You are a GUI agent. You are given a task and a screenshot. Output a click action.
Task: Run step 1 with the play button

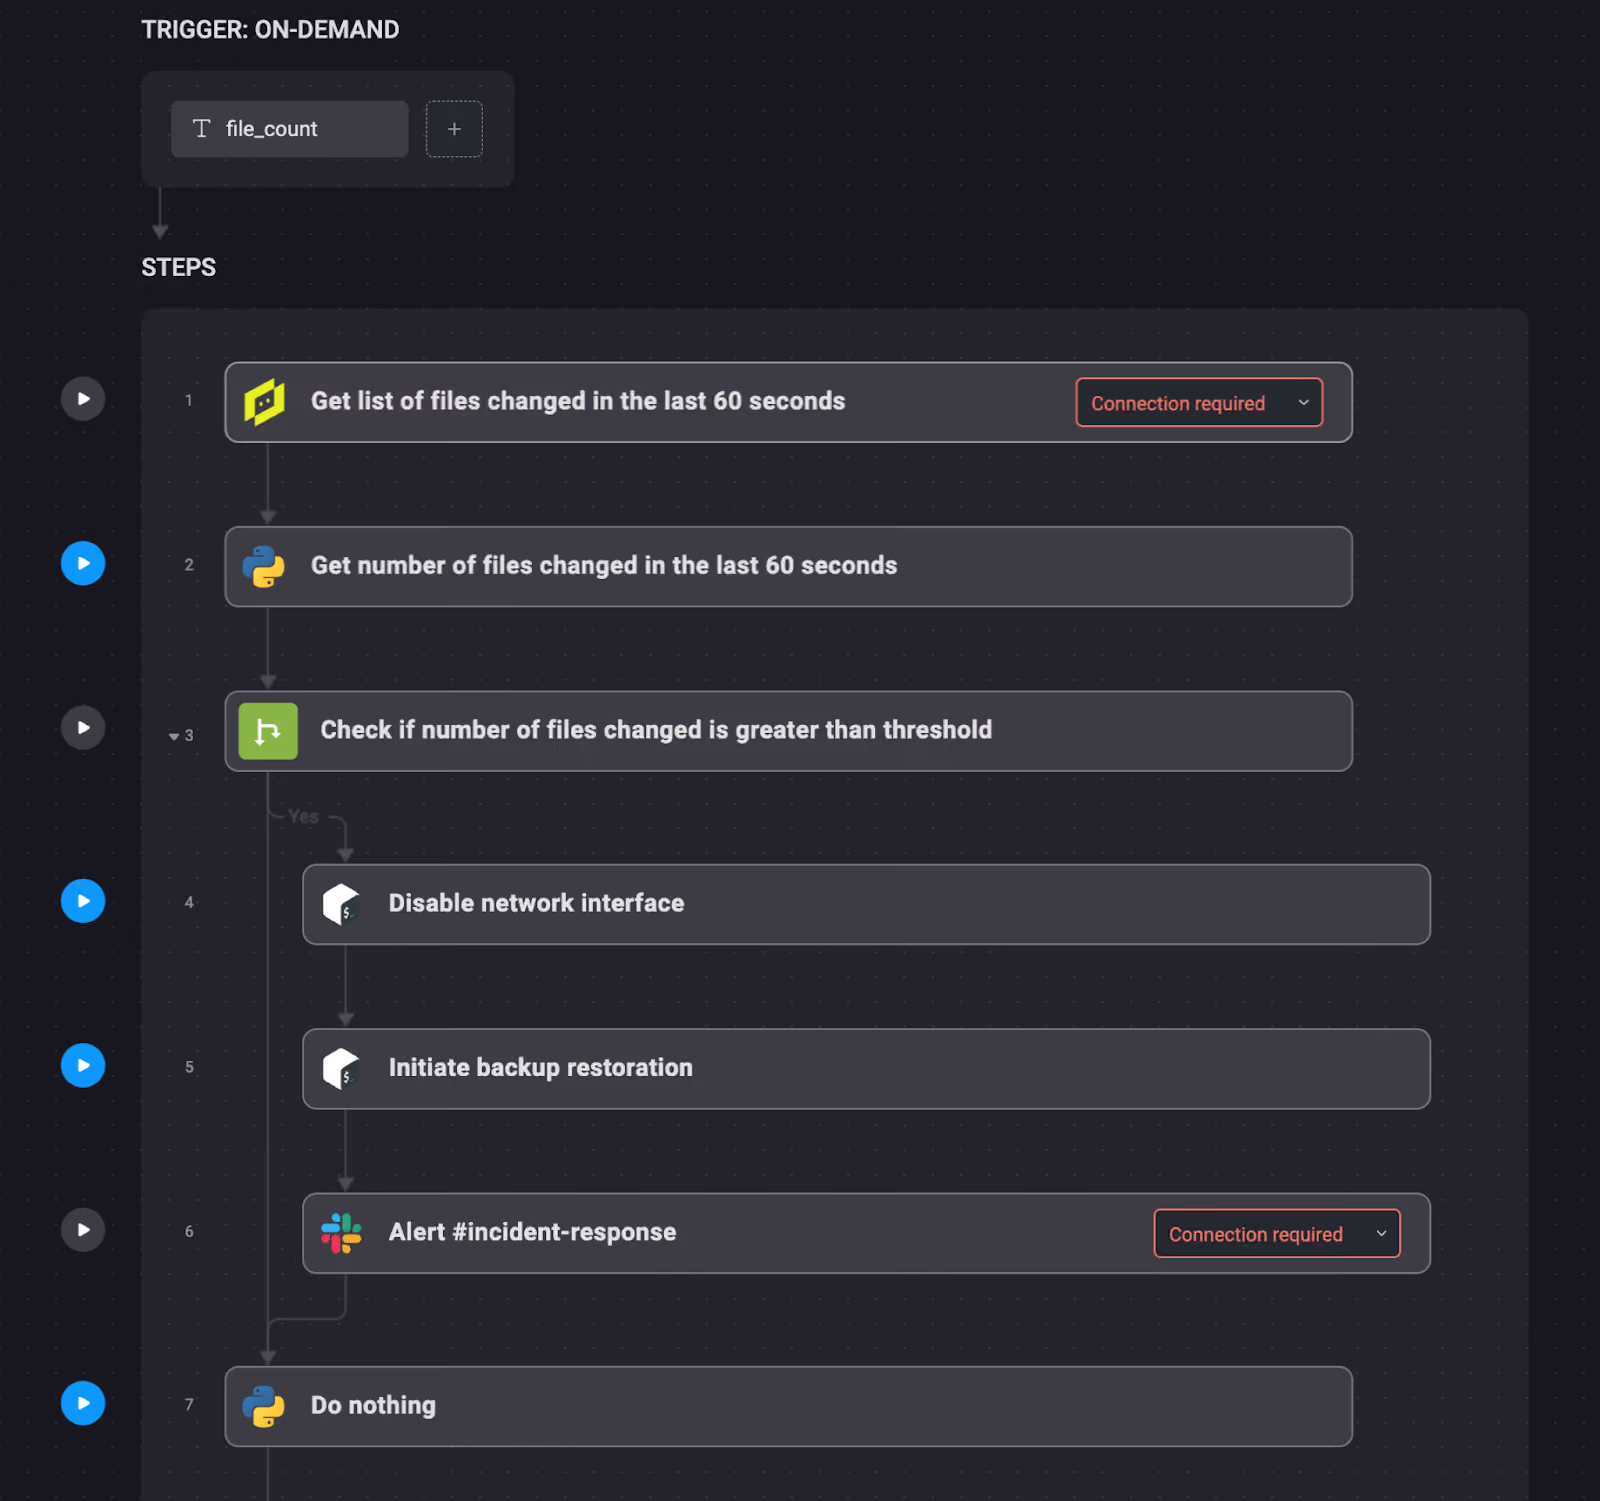pos(83,399)
